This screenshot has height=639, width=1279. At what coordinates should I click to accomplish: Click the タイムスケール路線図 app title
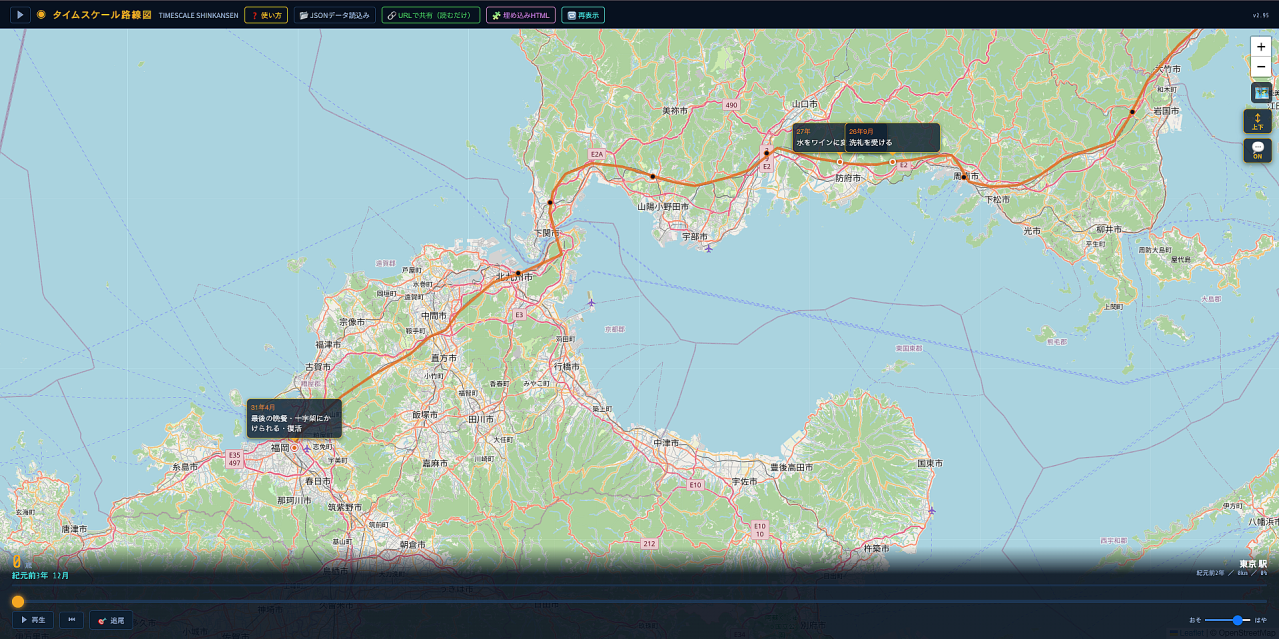pyautogui.click(x=101, y=15)
